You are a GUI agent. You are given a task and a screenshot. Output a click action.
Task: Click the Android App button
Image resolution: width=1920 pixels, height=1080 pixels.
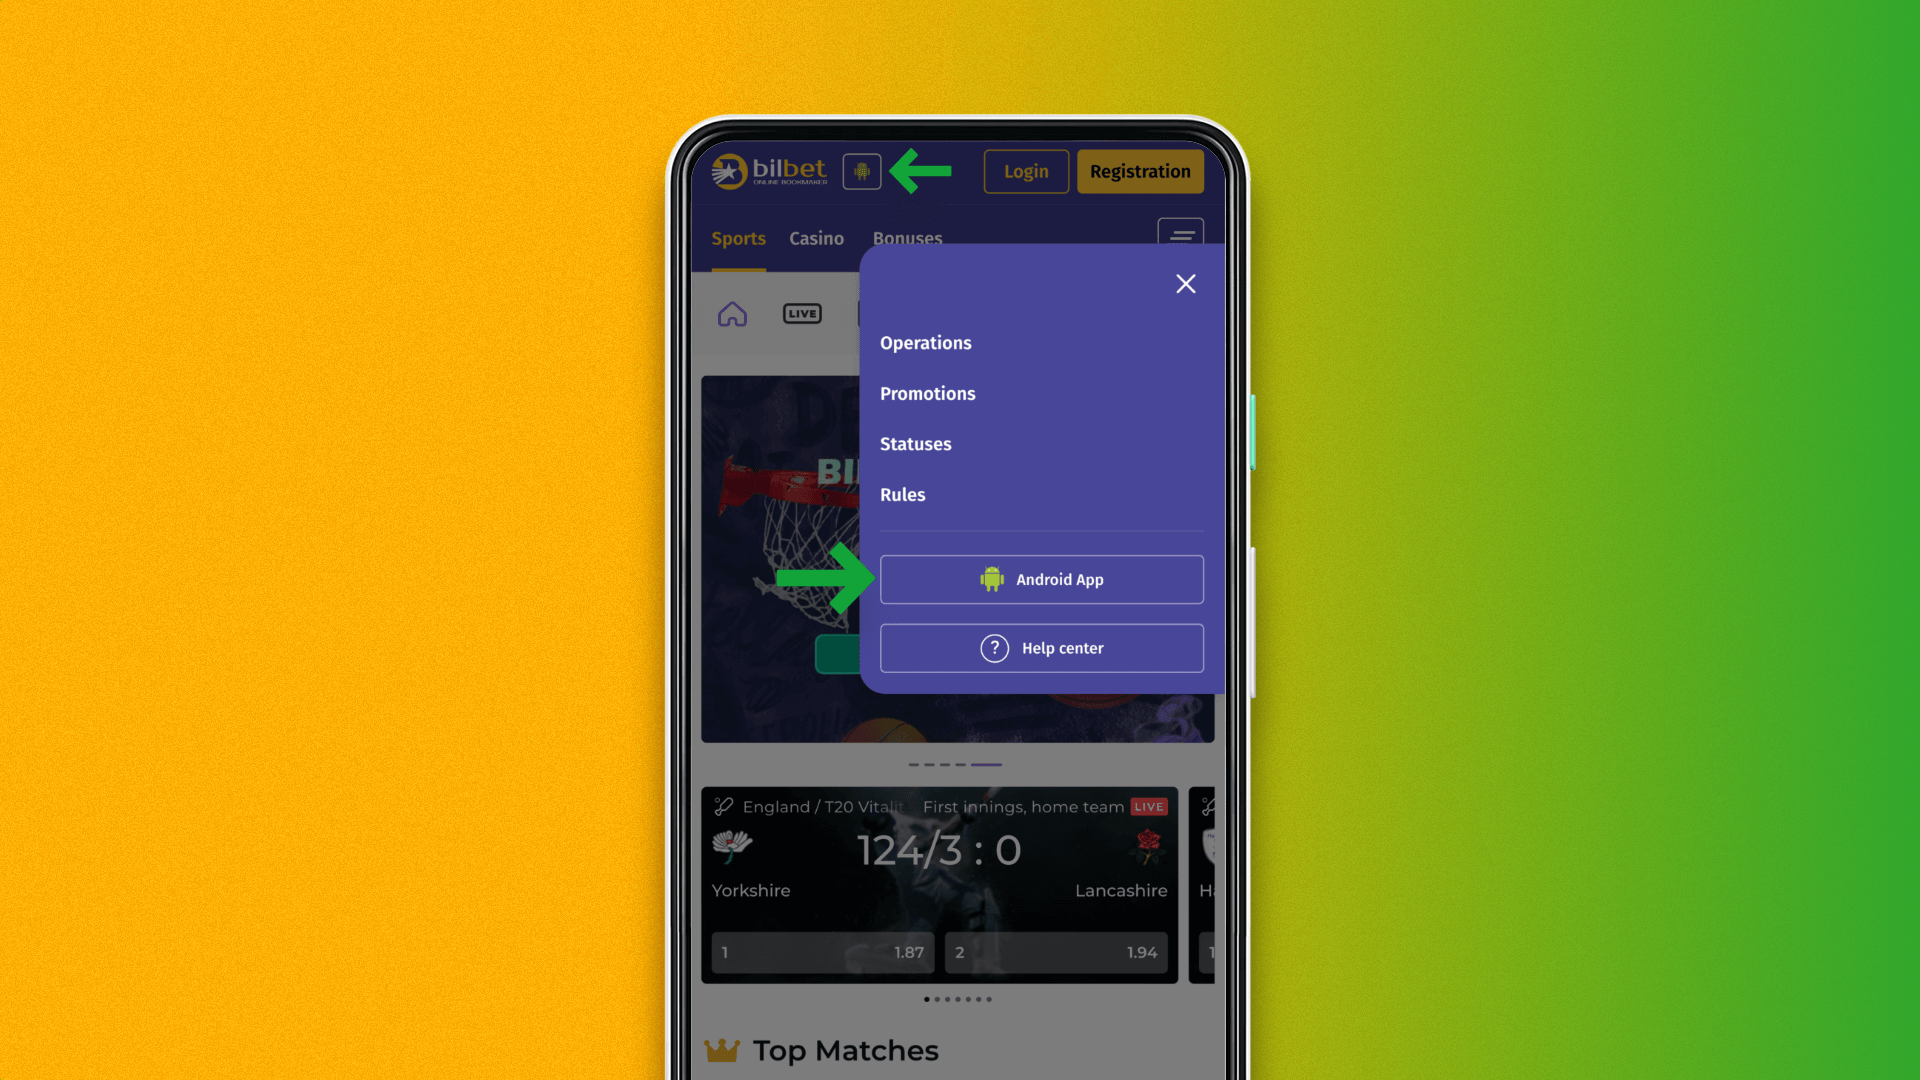click(x=1042, y=579)
